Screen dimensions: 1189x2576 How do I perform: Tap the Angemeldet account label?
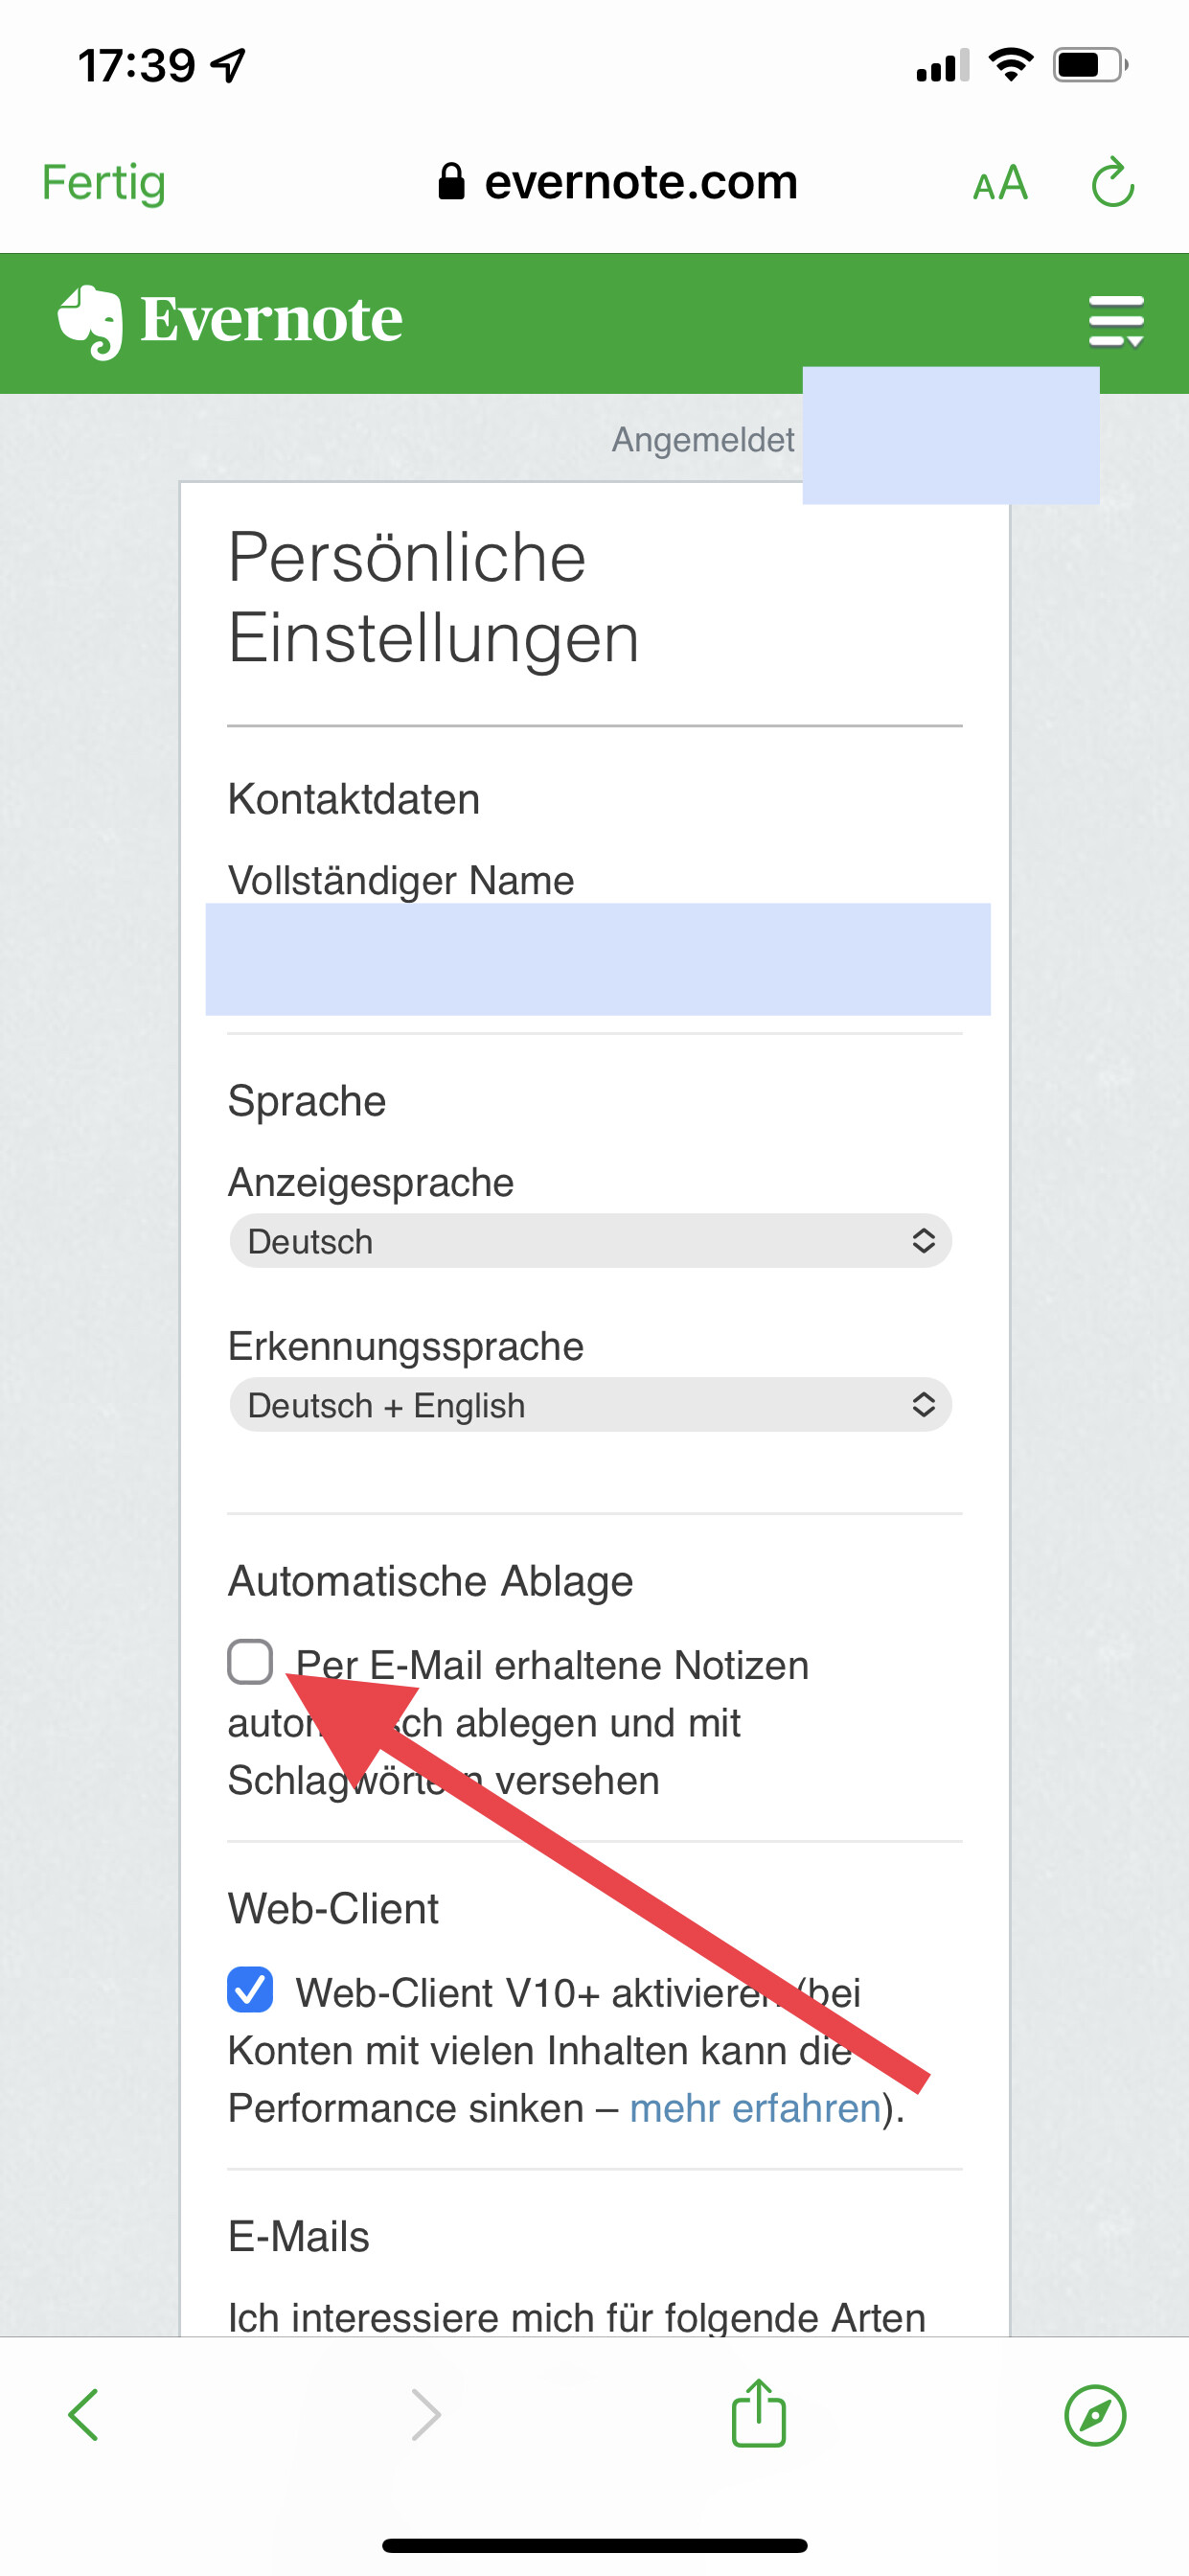click(x=703, y=439)
